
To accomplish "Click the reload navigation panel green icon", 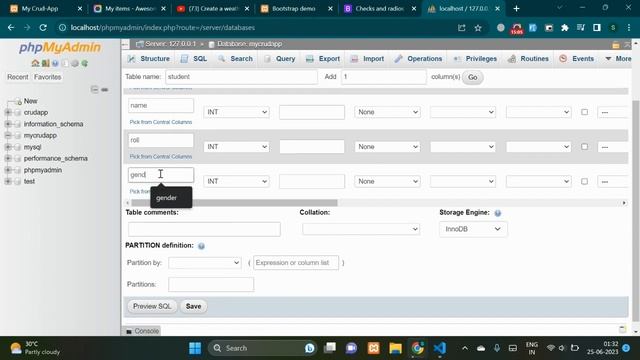I will tap(85, 63).
